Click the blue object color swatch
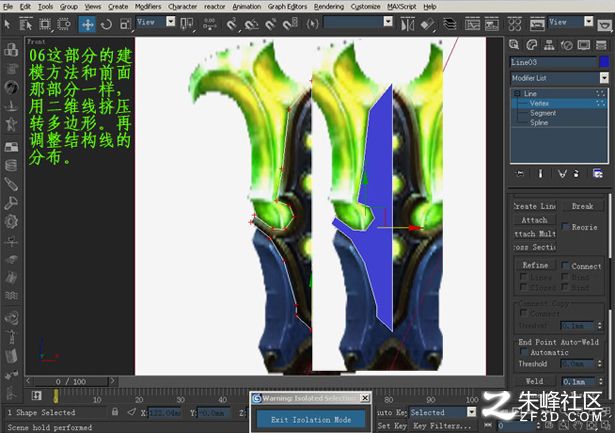The width and height of the screenshot is (615, 433). coord(604,62)
